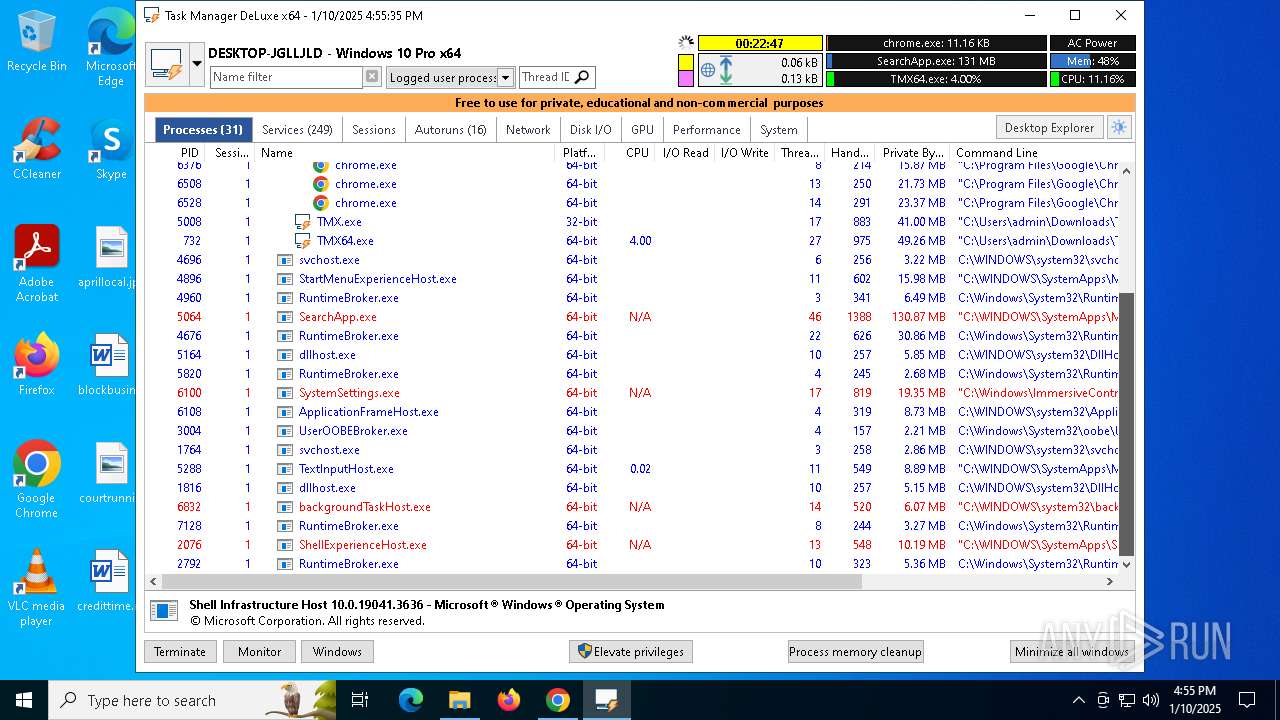Click Firefox icon in the taskbar
This screenshot has height=720, width=1280.
[509, 700]
